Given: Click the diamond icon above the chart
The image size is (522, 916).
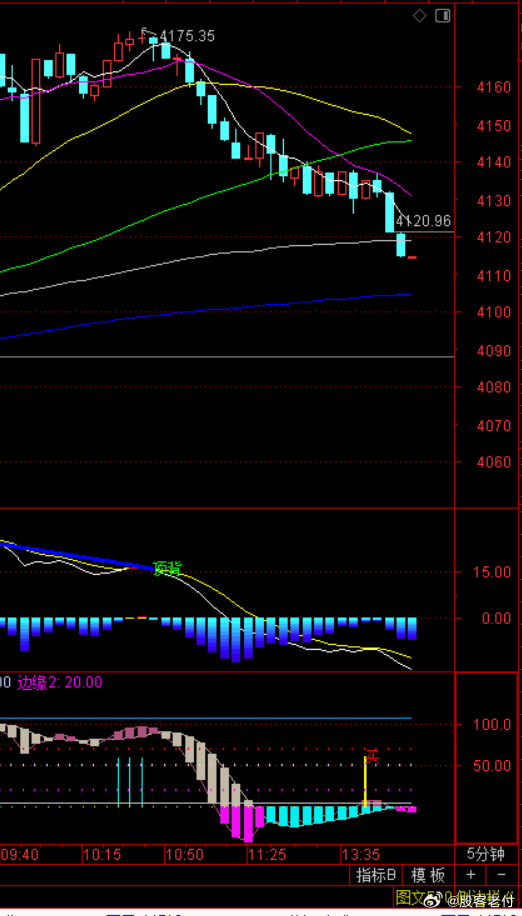Looking at the screenshot, I should pyautogui.click(x=419, y=16).
